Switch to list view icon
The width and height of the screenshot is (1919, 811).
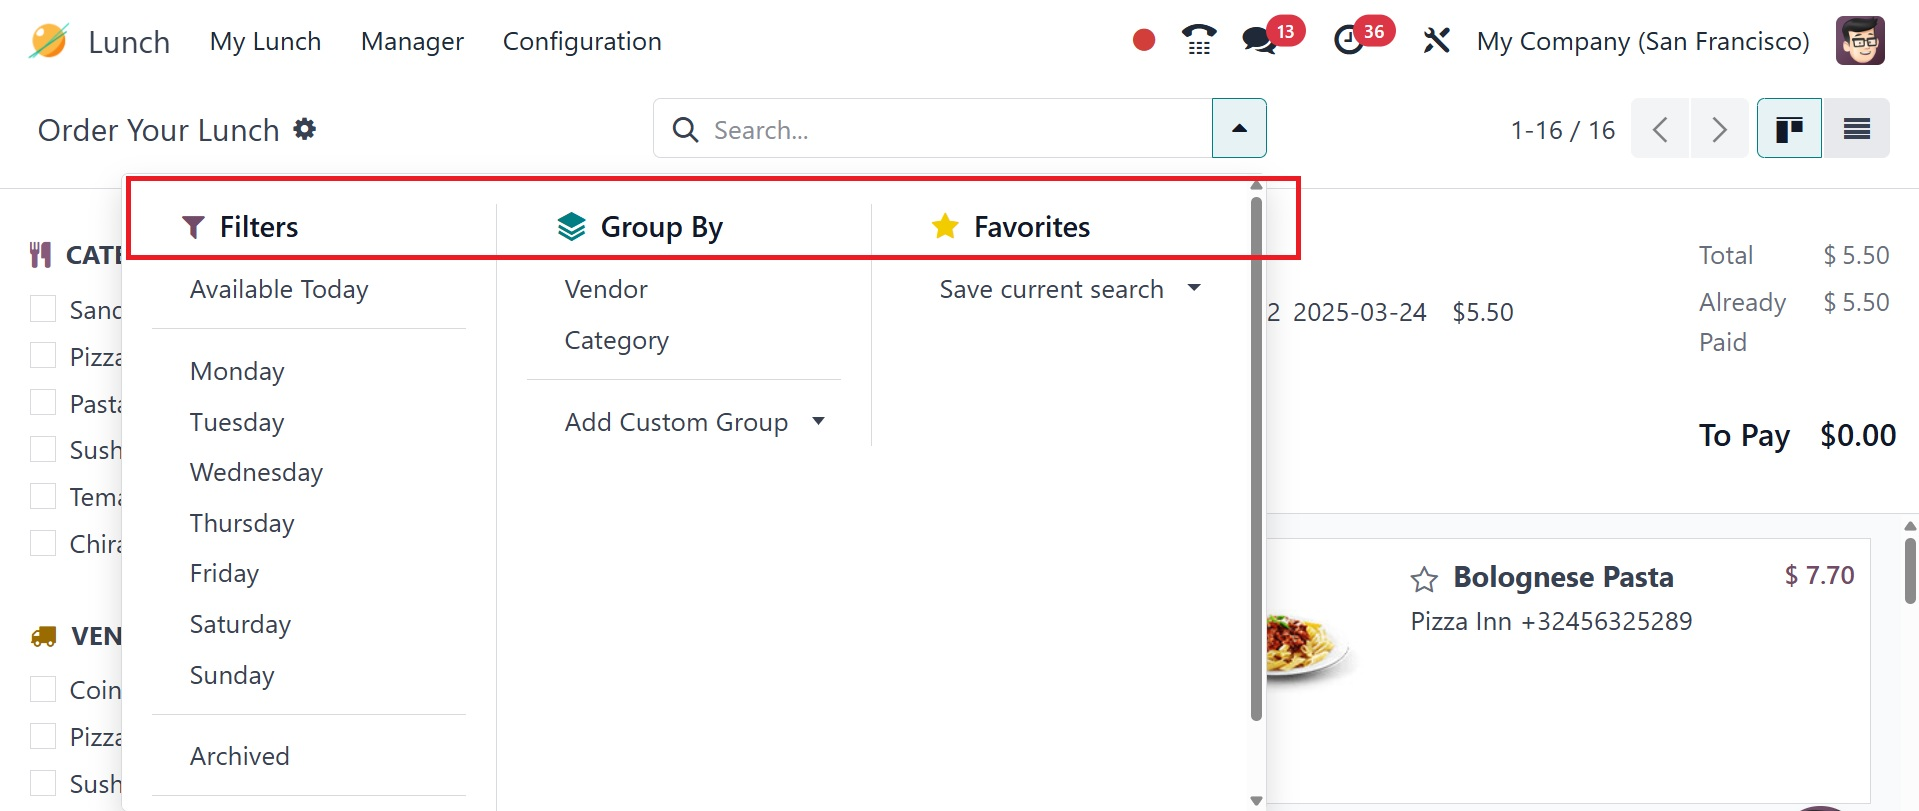[1856, 129]
